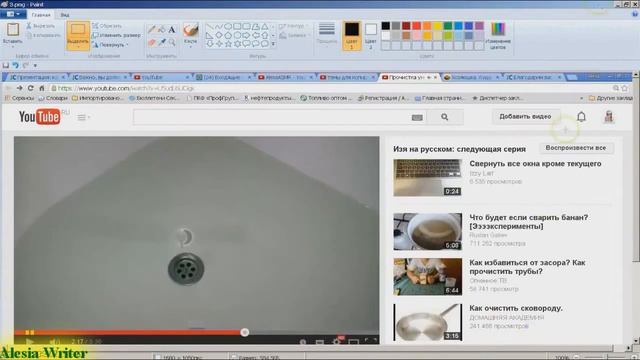Select the Pencil tool in Paint
The height and width of the screenshot is (360, 640).
152,29
